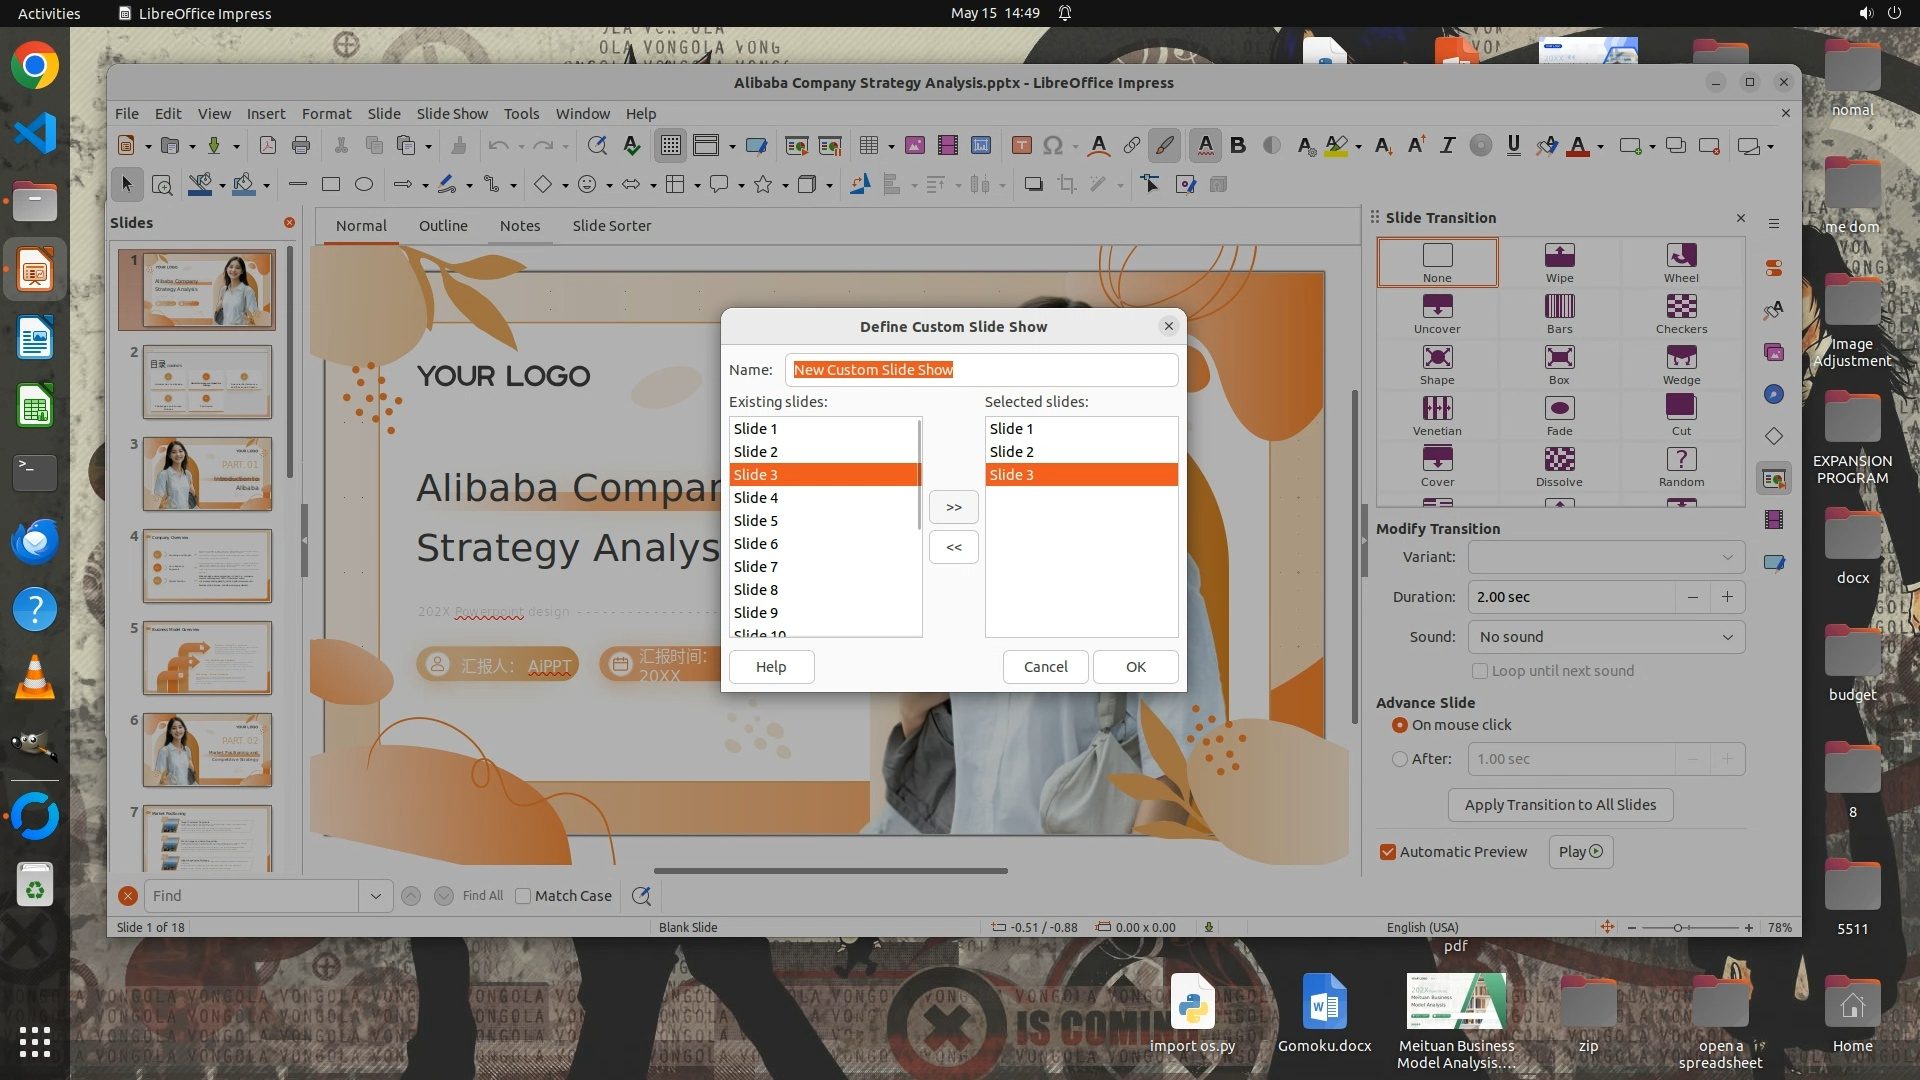Image resolution: width=1920 pixels, height=1080 pixels.
Task: Select Slide 6 in Existing slides list
Action: click(756, 544)
